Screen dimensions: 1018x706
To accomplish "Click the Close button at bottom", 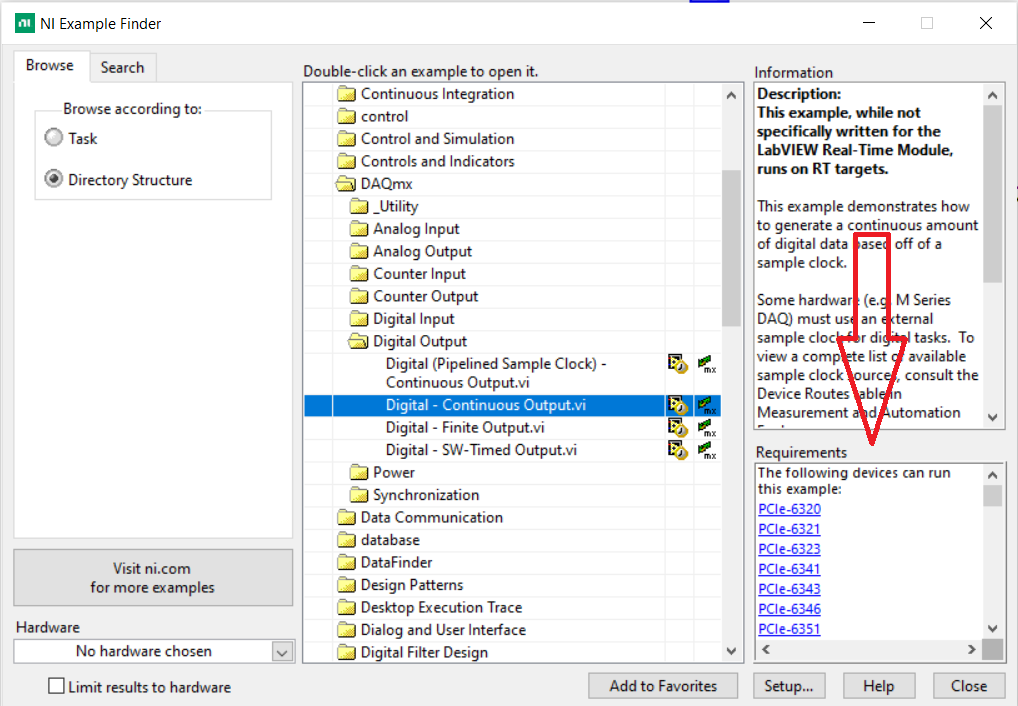I will coord(969,687).
